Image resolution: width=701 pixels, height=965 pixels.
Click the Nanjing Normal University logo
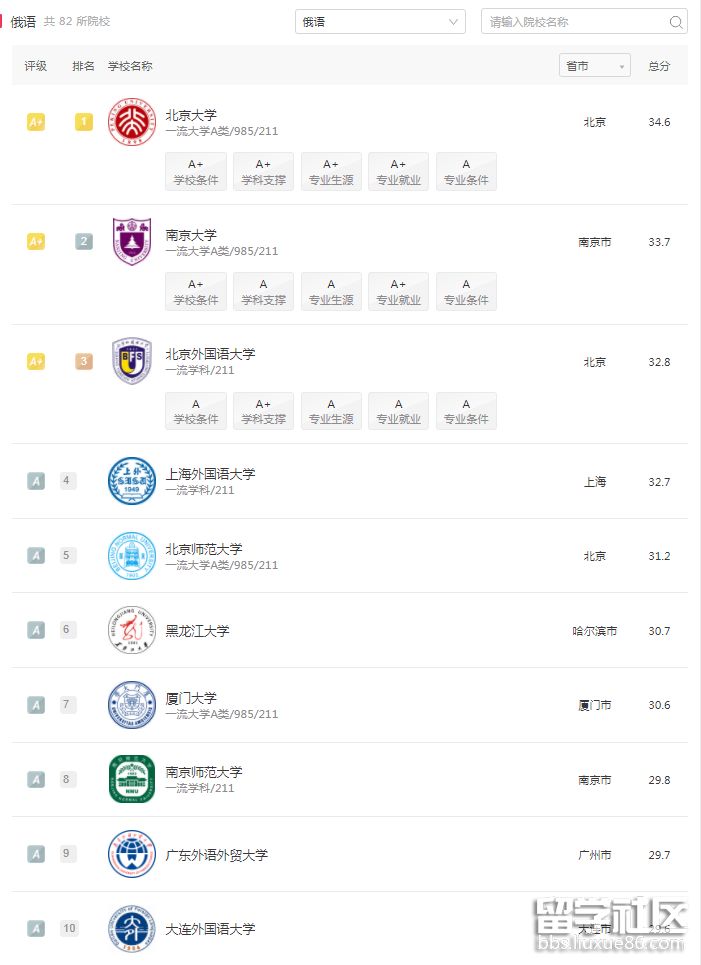coord(132,779)
